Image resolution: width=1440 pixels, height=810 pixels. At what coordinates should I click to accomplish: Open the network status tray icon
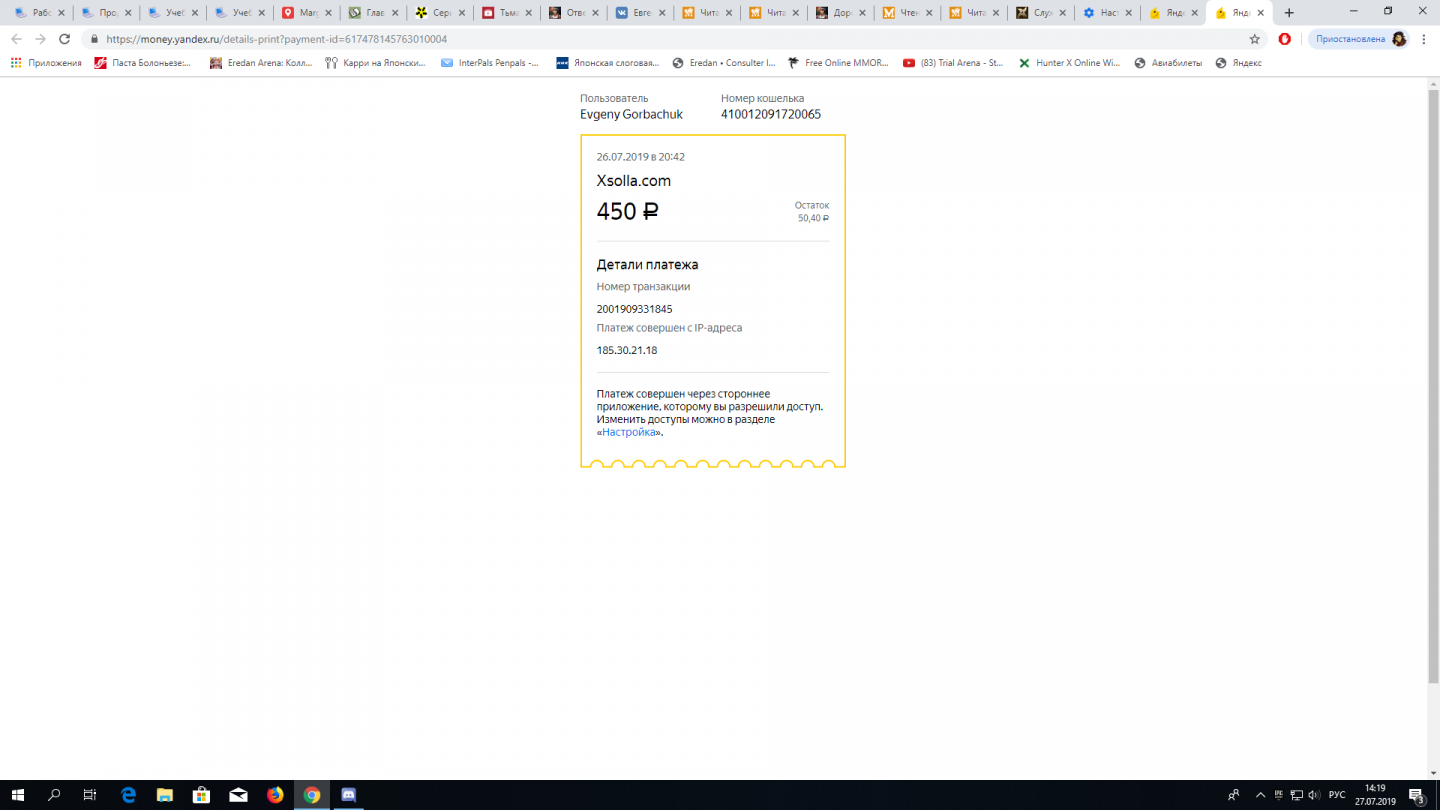tap(1296, 795)
